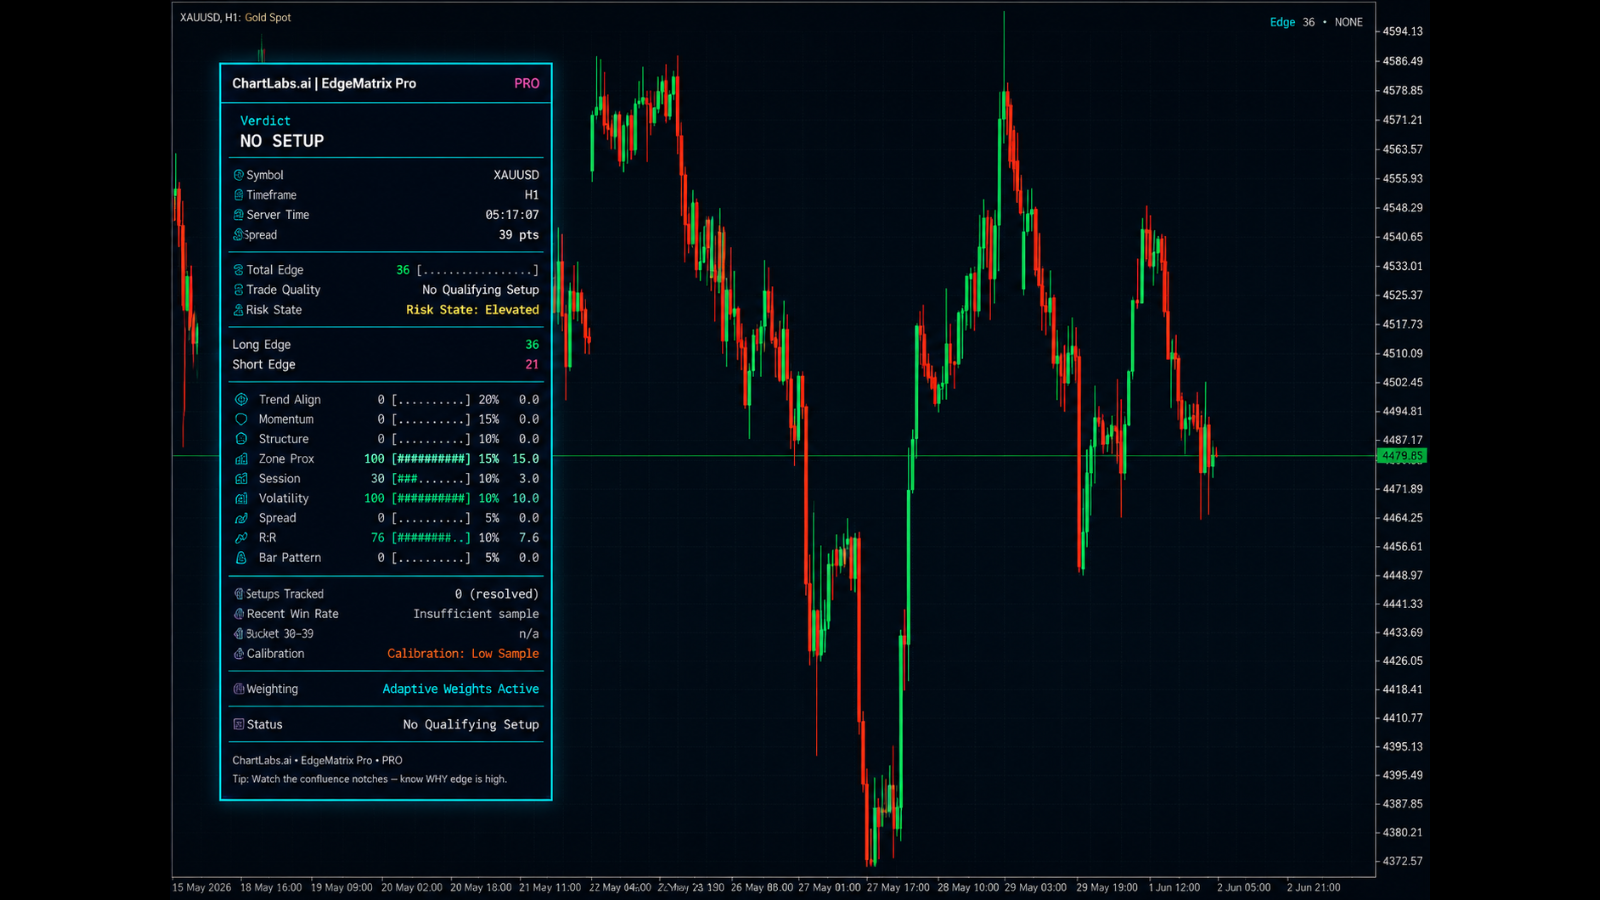Click the icon beside Spread 5% weight row
The height and width of the screenshot is (900, 1600).
click(x=241, y=518)
